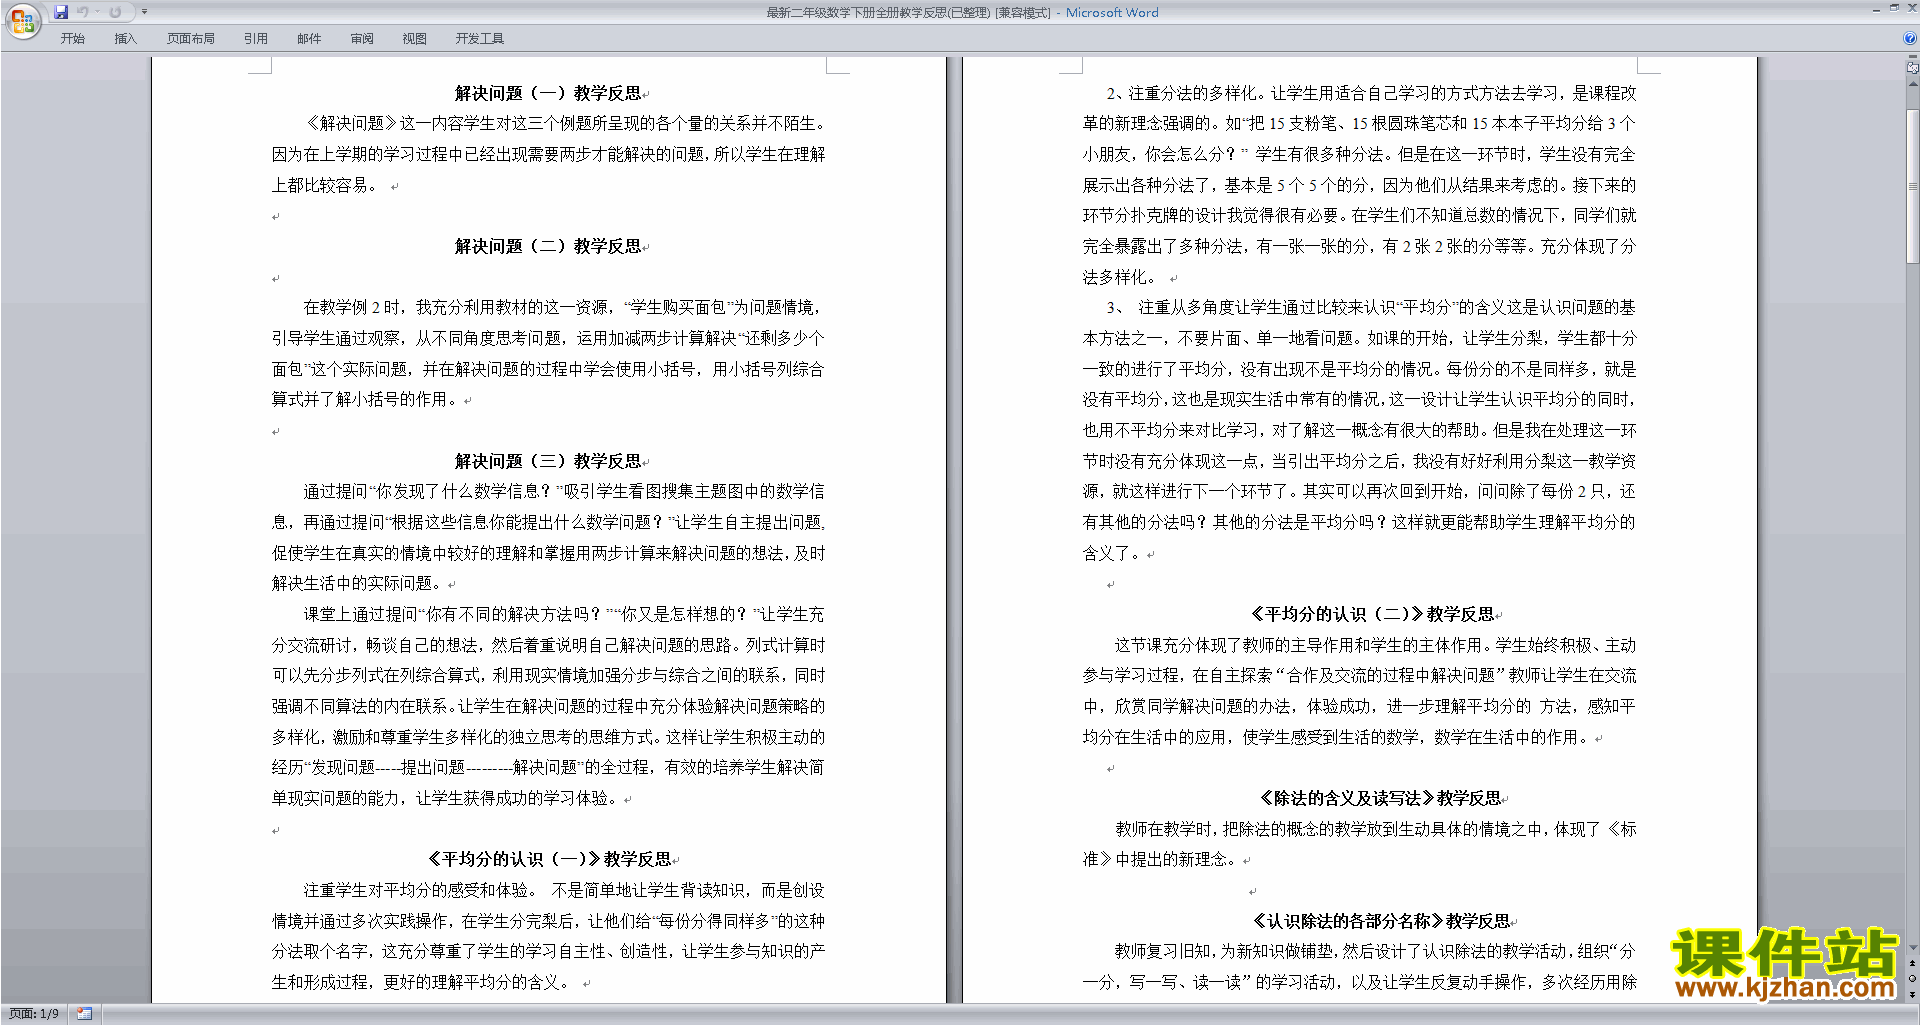Open Select Browse Object round button
This screenshot has width=1920, height=1025.
[x=1912, y=978]
